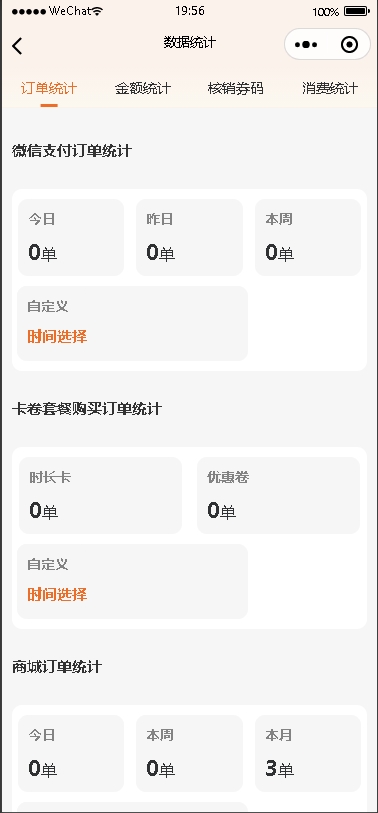Open the 优惠卷 order count card
Viewport: 378px width, 813px height.
pos(278,495)
